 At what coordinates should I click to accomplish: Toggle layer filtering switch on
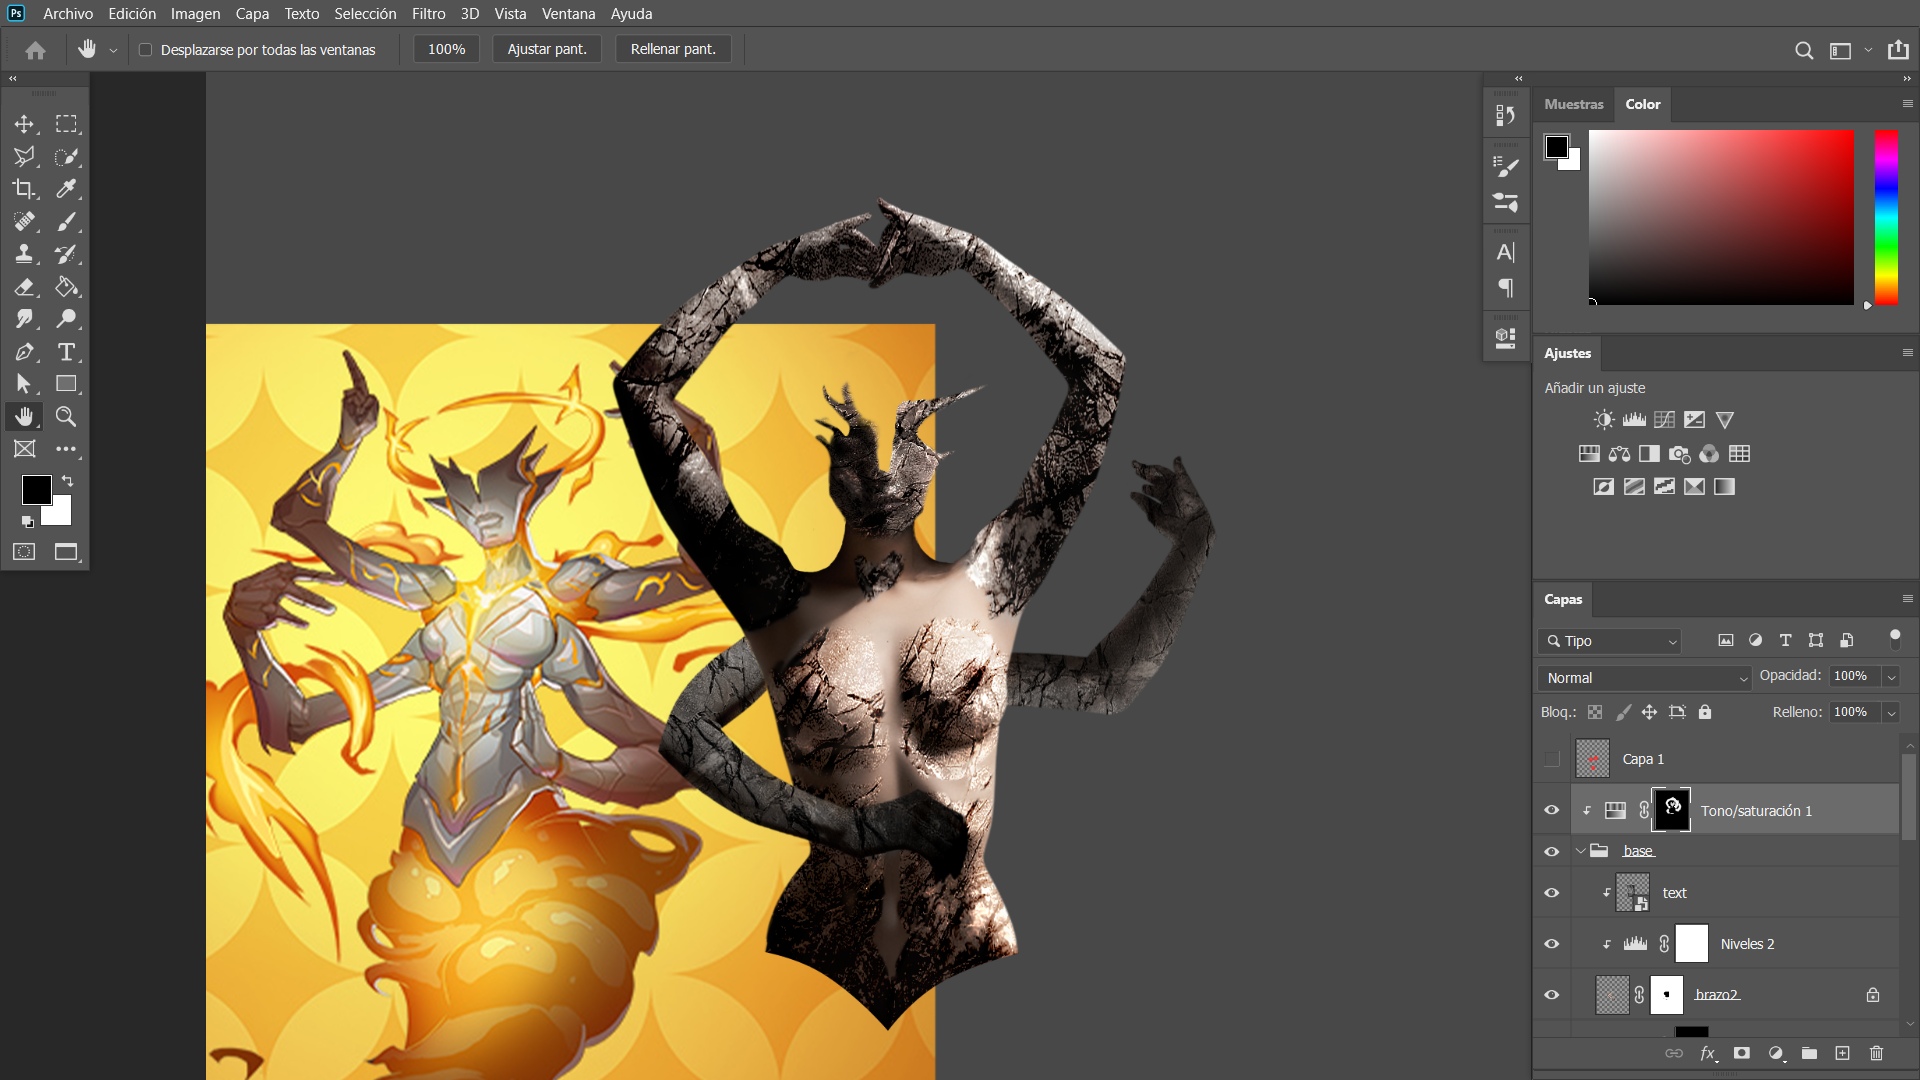coord(1895,640)
